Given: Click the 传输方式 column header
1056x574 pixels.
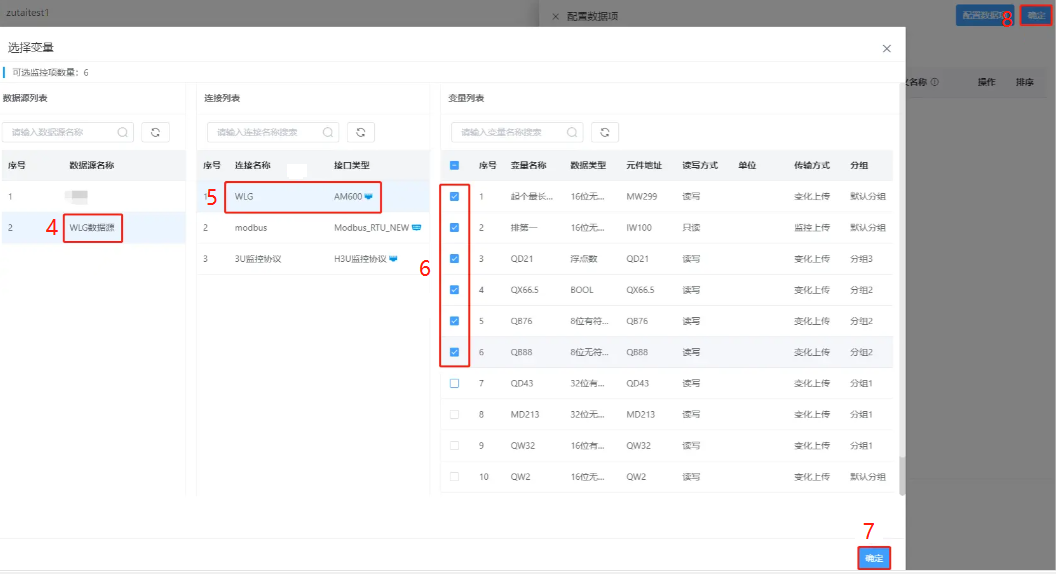Looking at the screenshot, I should point(812,166).
